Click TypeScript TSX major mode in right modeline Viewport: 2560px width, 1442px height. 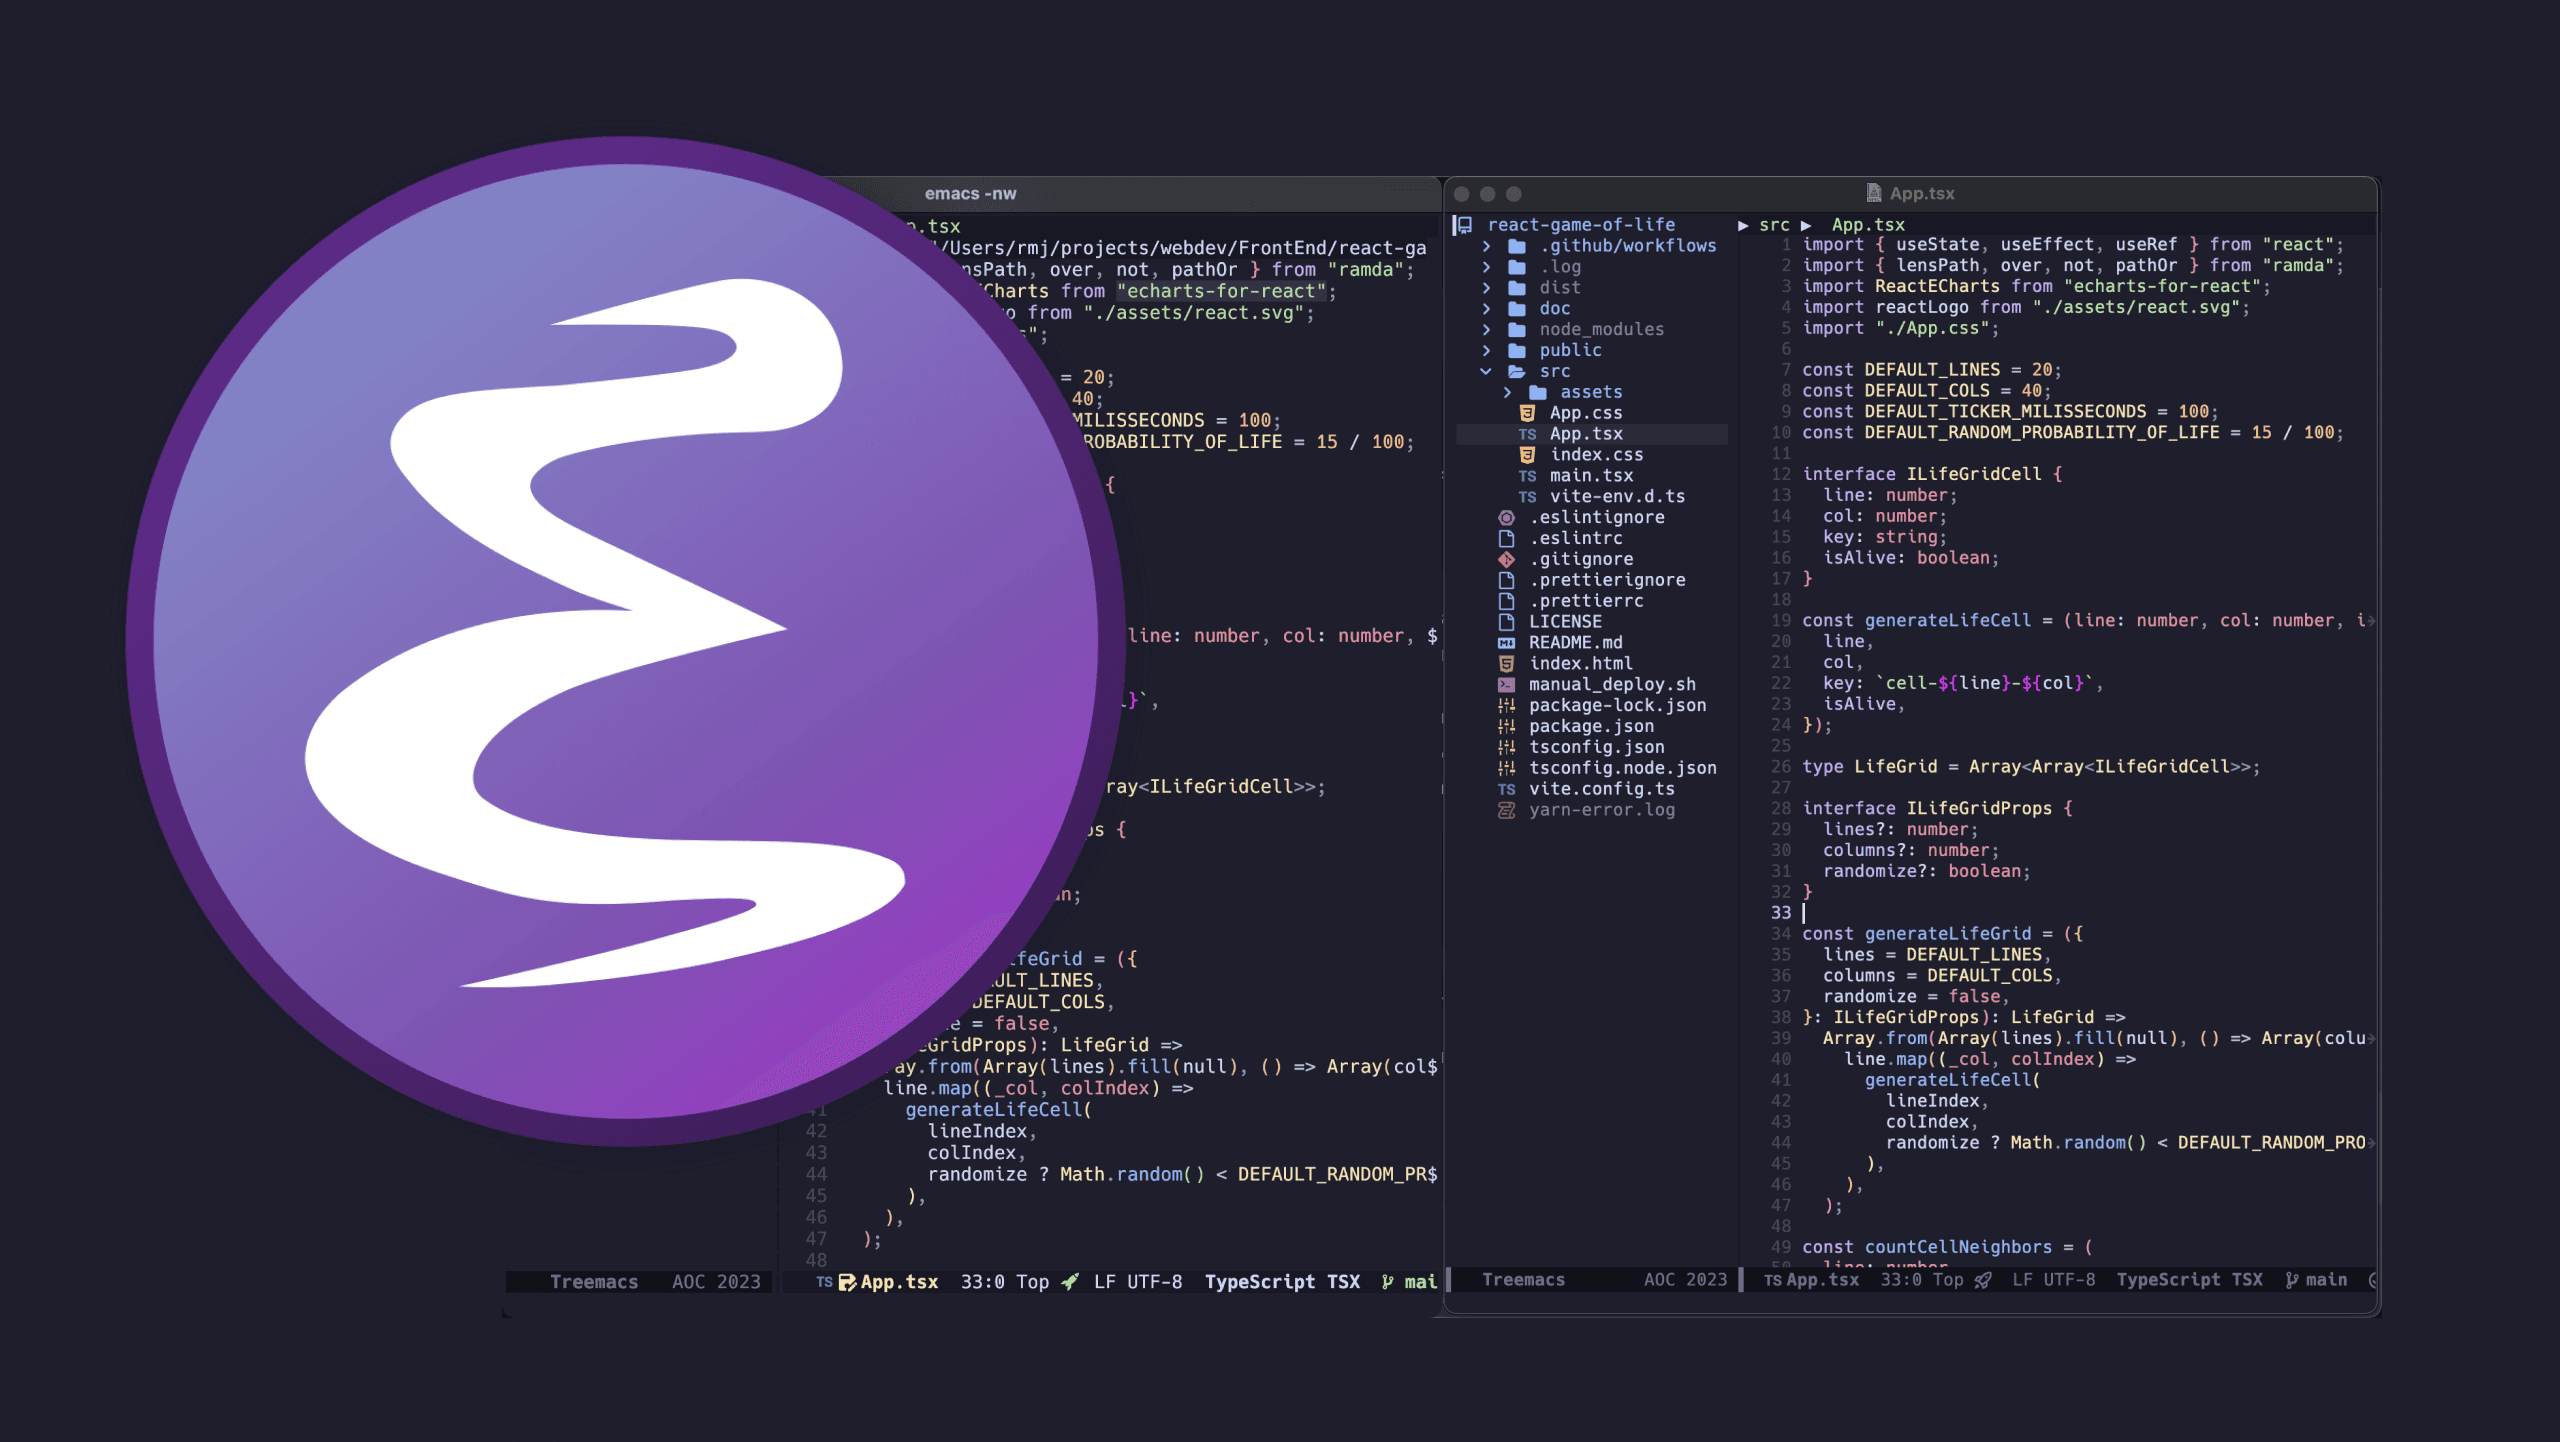(2189, 1280)
